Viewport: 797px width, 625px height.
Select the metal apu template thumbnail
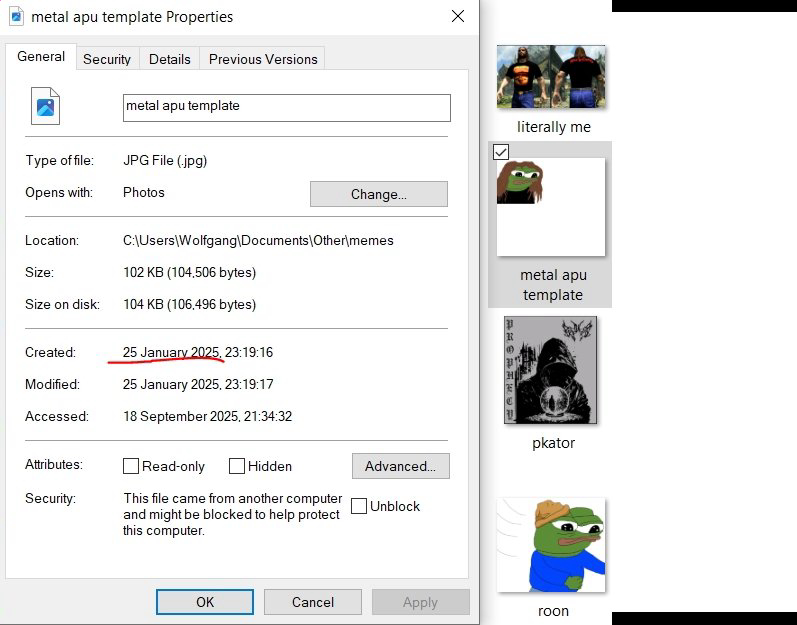pos(551,207)
